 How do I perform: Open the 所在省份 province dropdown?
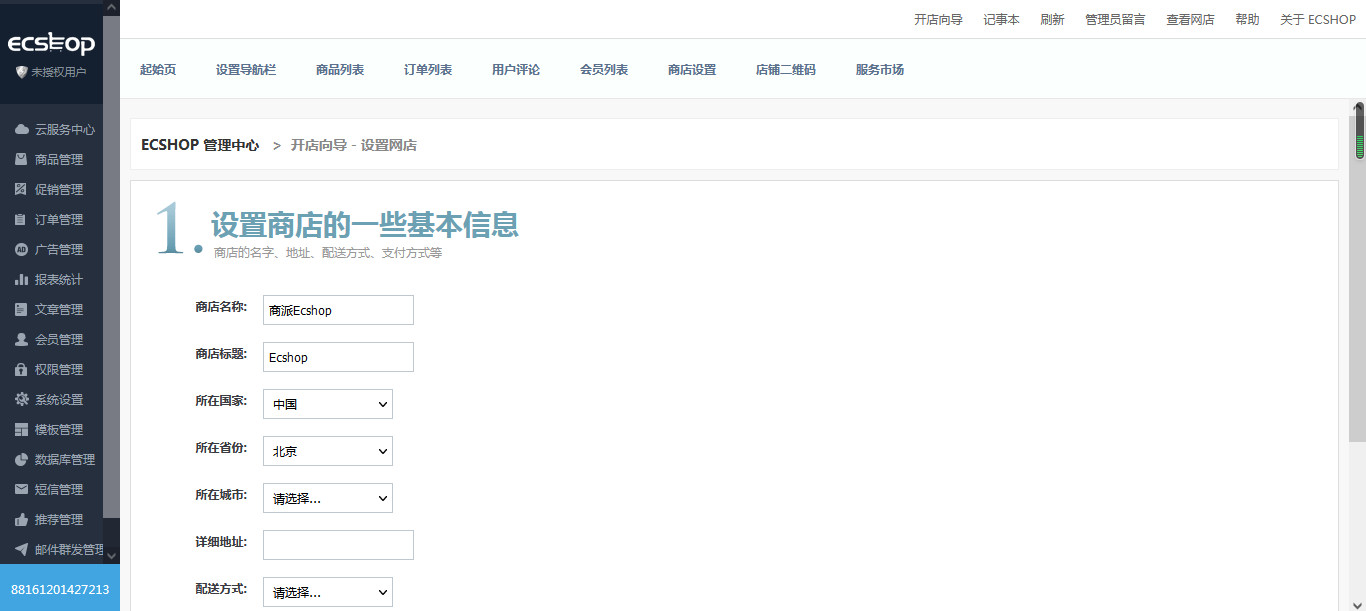click(327, 450)
